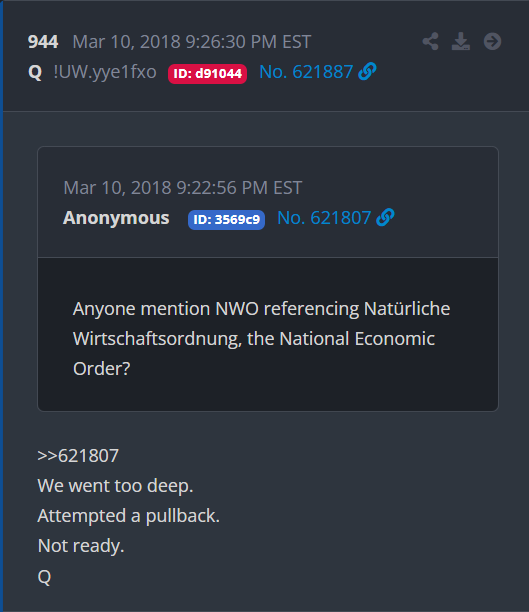The image size is (529, 612).
Task: Click the line 'Attempted a pullback.'
Action: [x=128, y=516]
